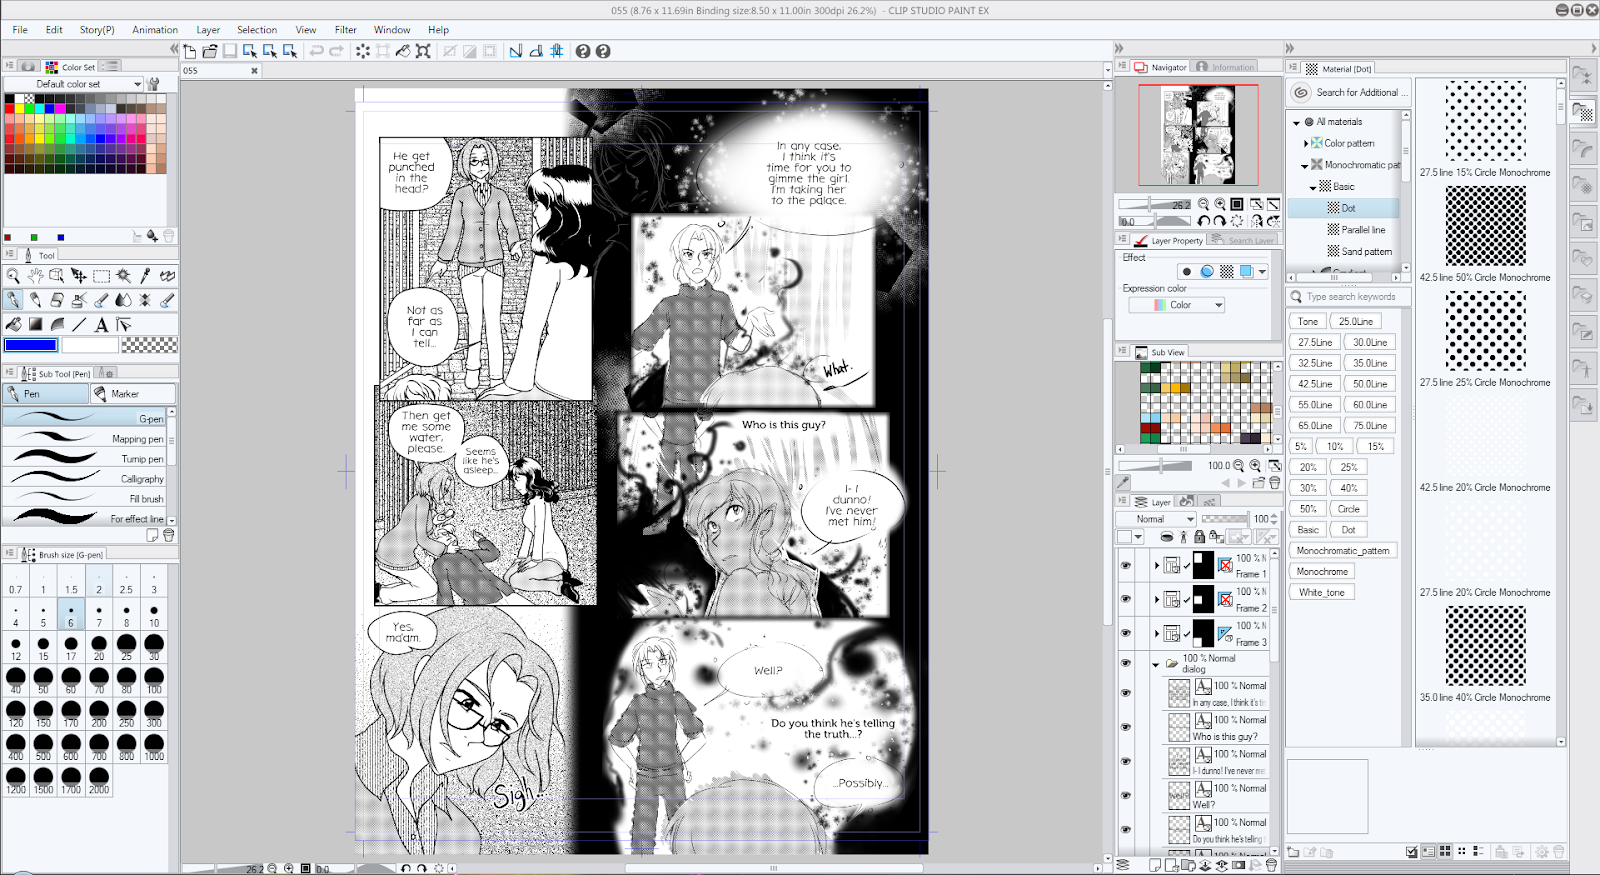The width and height of the screenshot is (1600, 875).
Task: Open the Layer menu
Action: (208, 30)
